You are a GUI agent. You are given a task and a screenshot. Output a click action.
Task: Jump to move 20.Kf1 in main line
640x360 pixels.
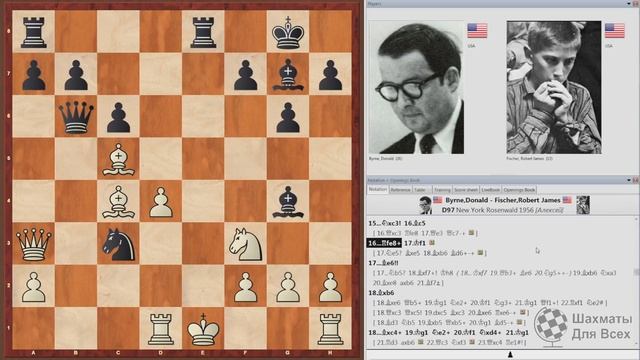point(465,332)
